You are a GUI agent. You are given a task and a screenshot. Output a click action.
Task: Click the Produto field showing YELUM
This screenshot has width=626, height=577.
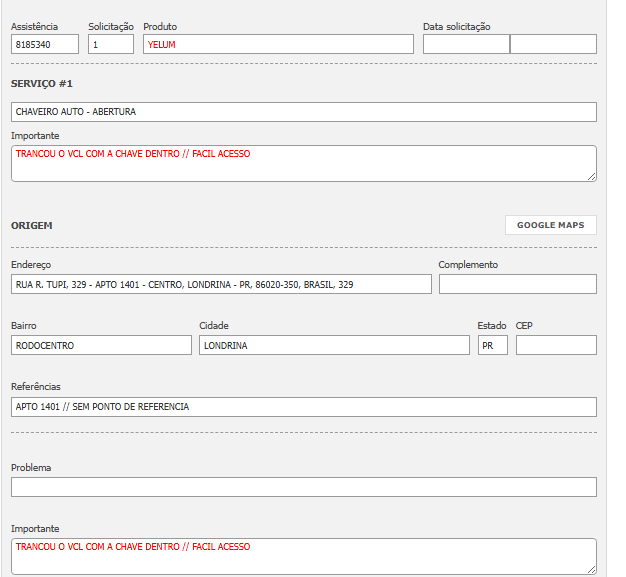pyautogui.click(x=277, y=44)
